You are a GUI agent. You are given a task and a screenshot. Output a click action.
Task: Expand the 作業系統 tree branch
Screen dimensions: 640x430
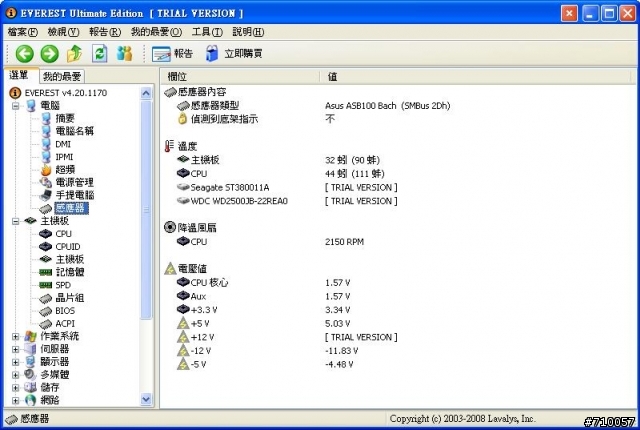click(x=16, y=337)
